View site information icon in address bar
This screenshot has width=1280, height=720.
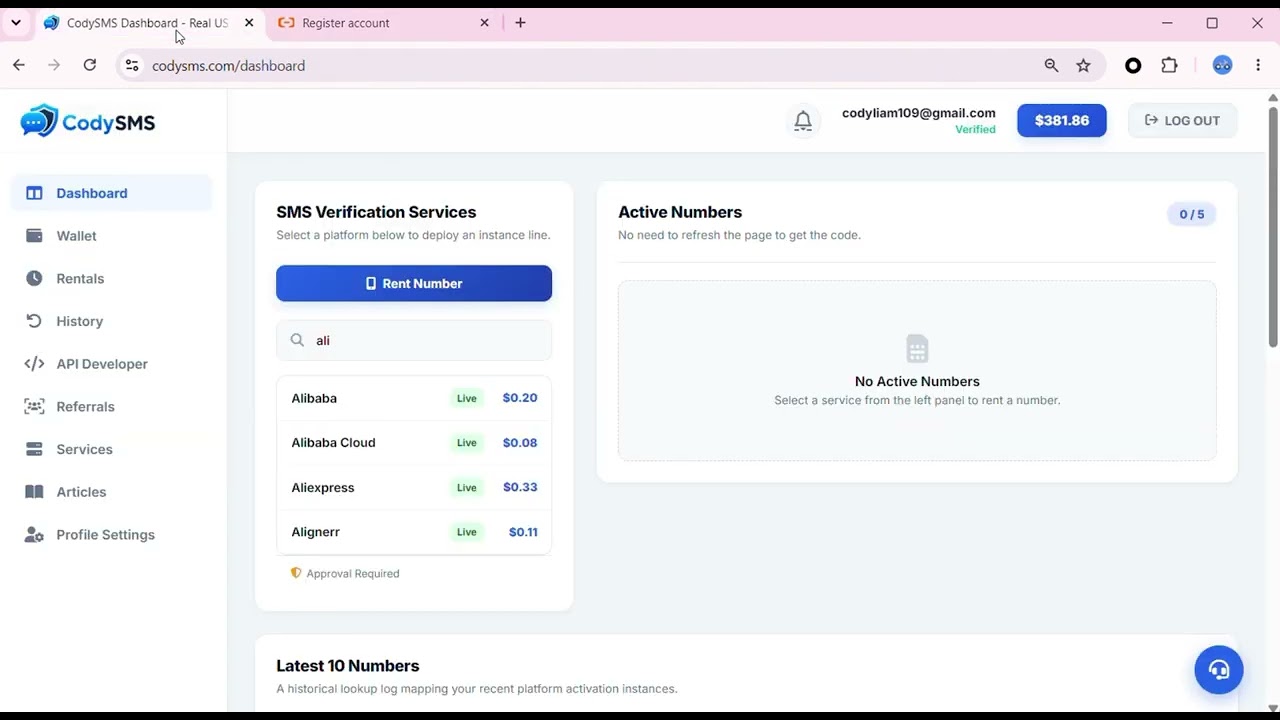131,65
